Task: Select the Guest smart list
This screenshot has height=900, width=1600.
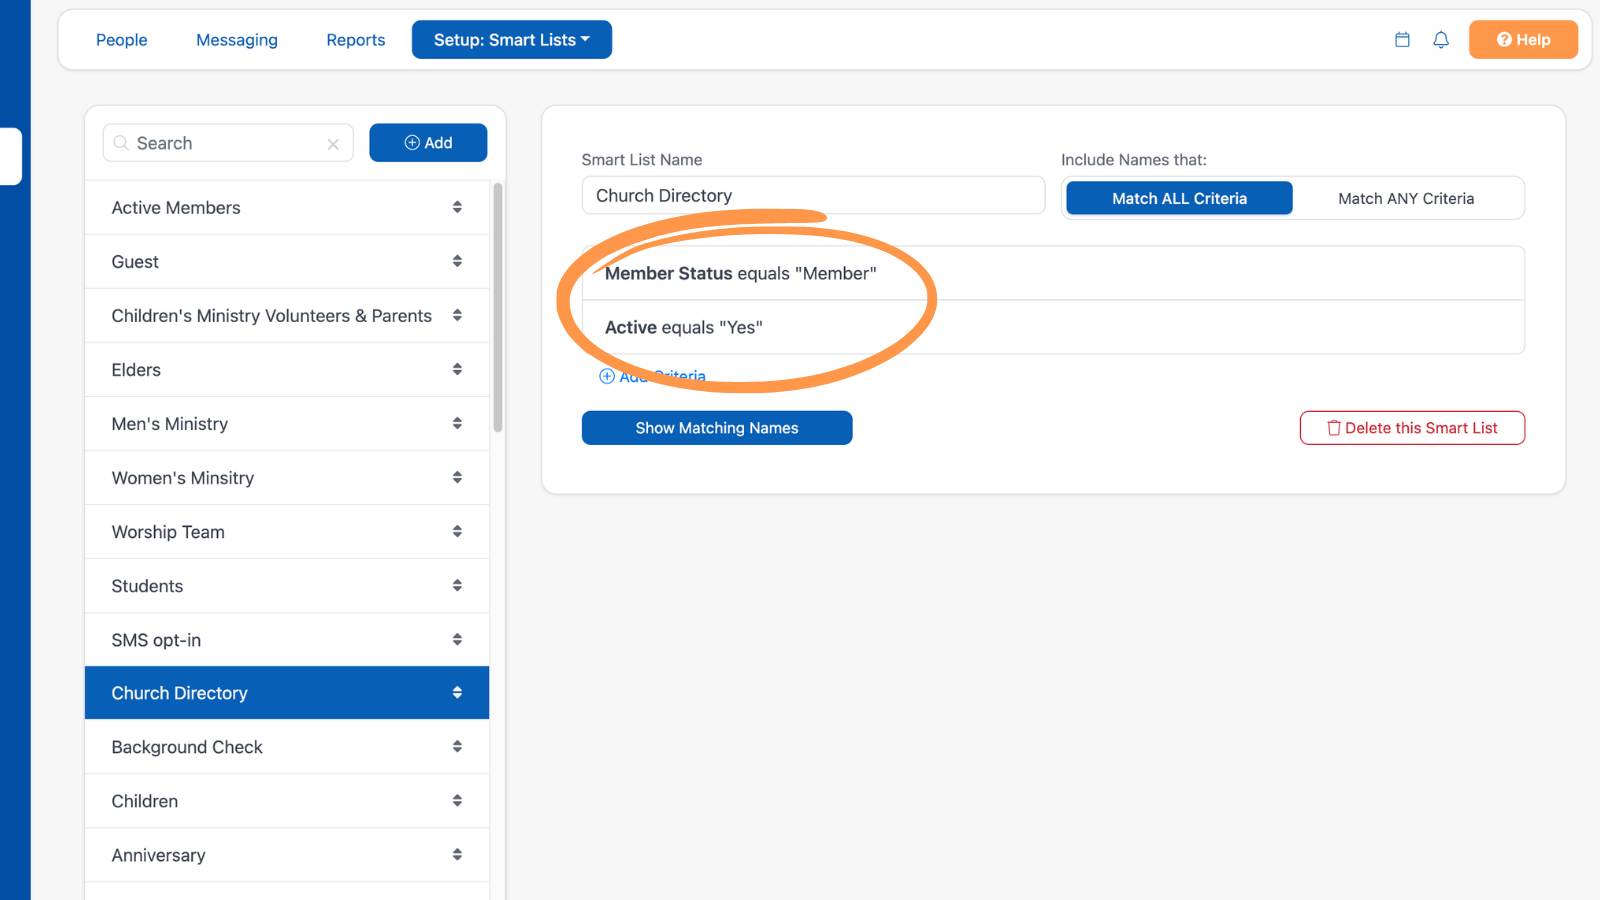Action: coord(287,261)
